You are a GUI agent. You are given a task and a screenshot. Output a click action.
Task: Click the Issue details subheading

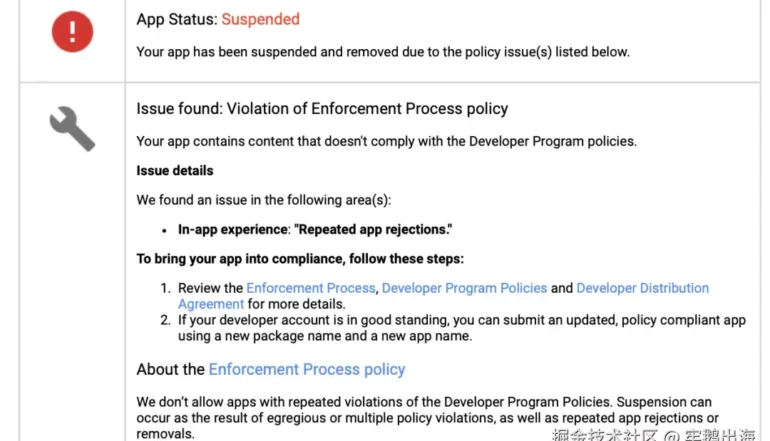coord(175,171)
